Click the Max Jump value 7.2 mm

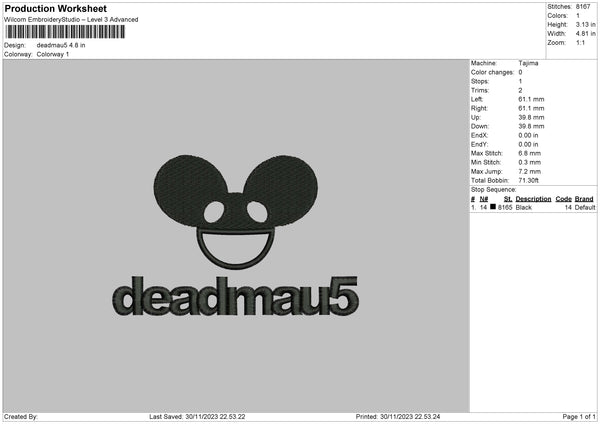530,171
